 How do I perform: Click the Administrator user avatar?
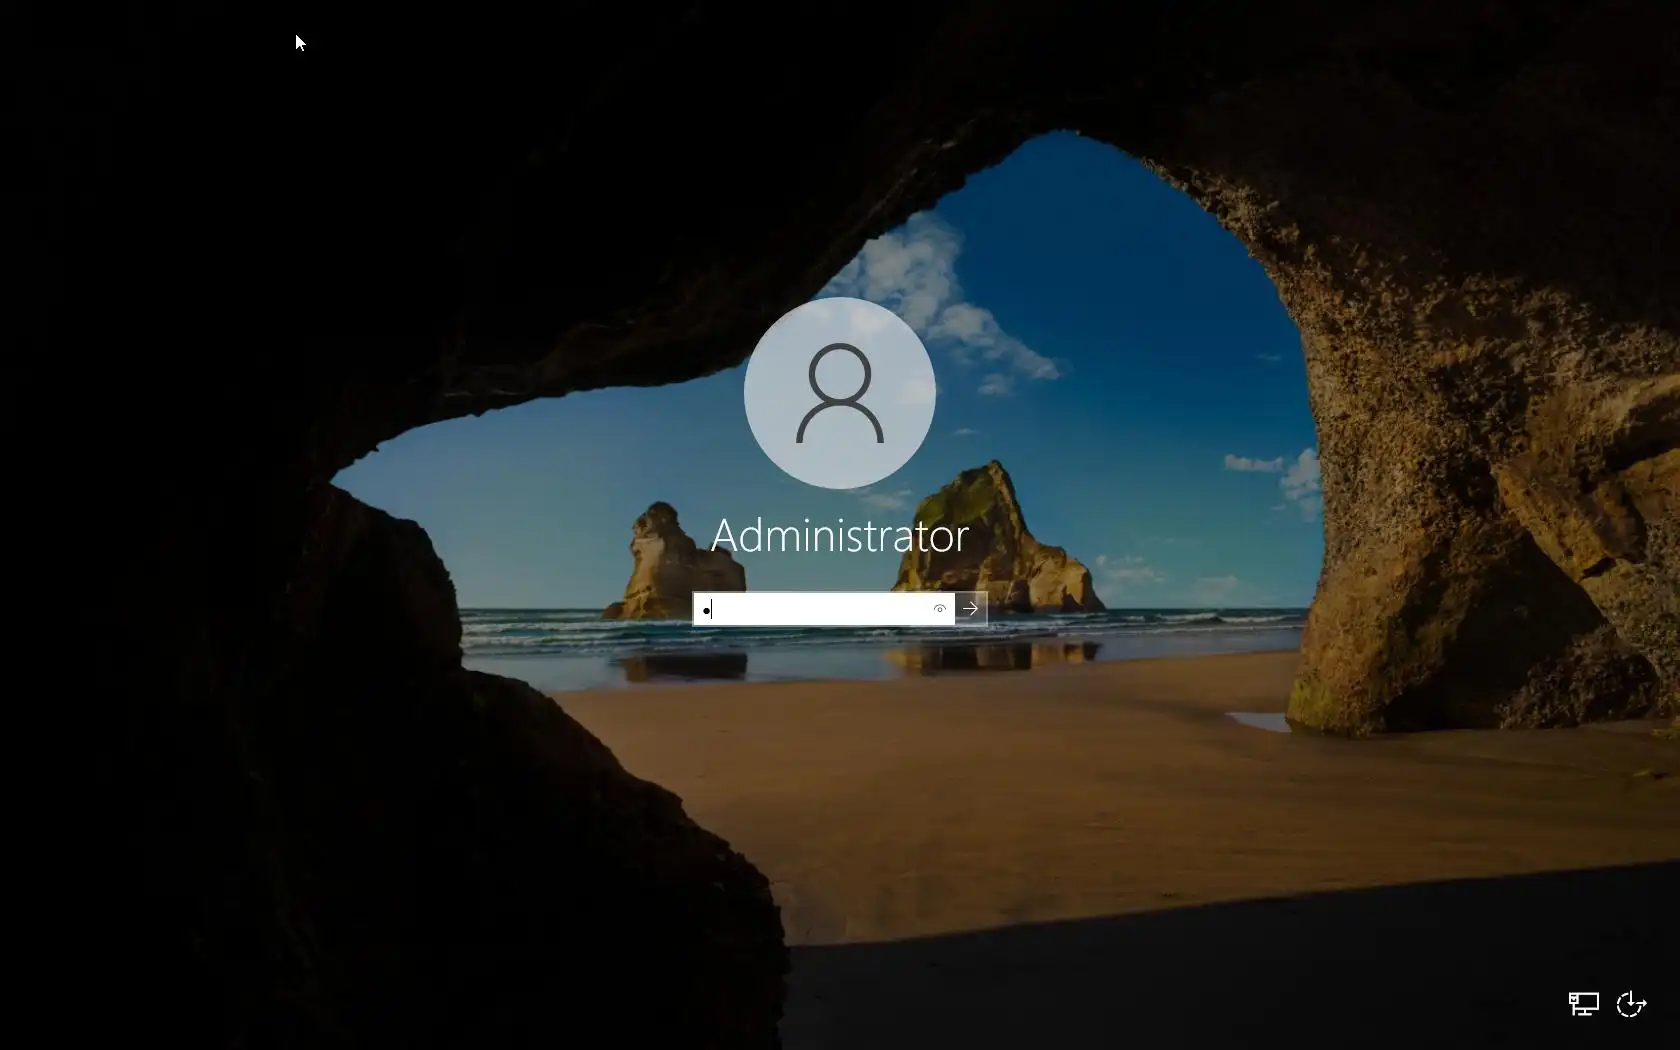point(840,393)
